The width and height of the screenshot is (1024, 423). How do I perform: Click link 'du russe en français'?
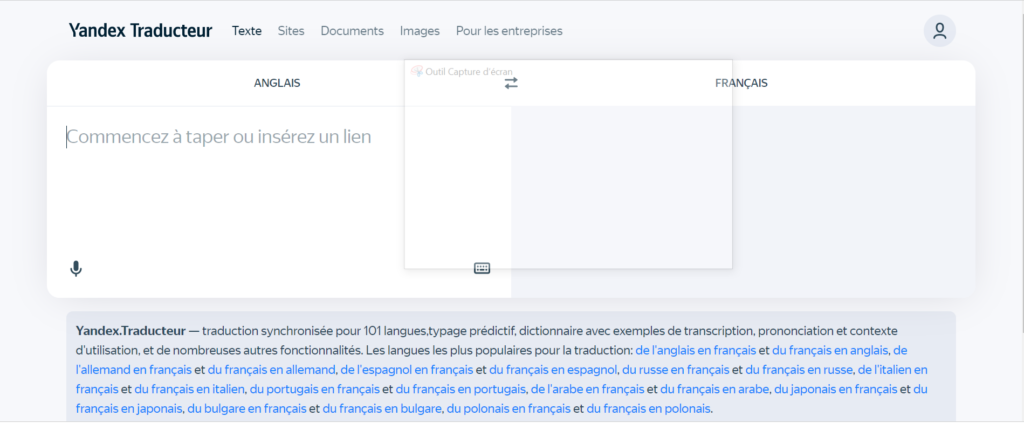pyautogui.click(x=676, y=369)
